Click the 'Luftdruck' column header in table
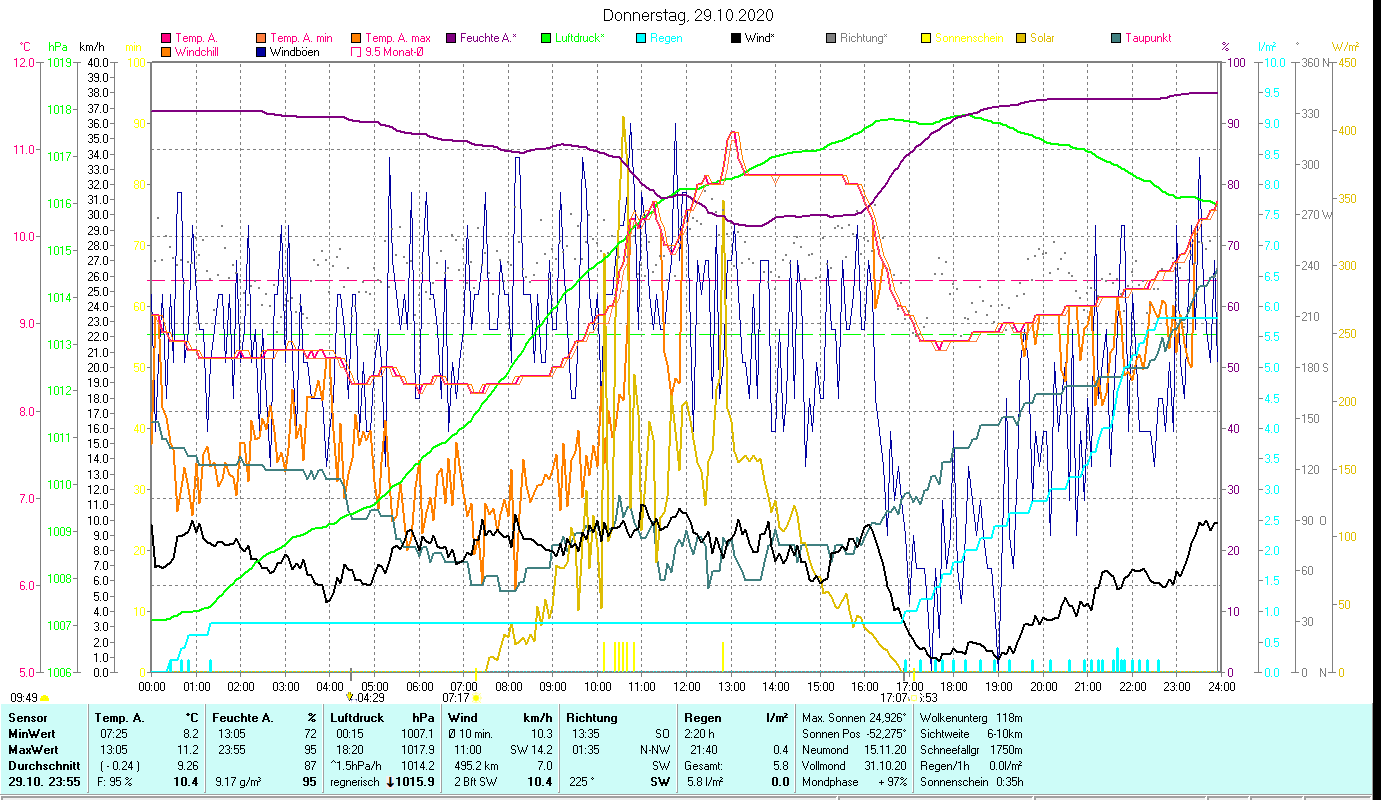The width and height of the screenshot is (1381, 800). [357, 718]
